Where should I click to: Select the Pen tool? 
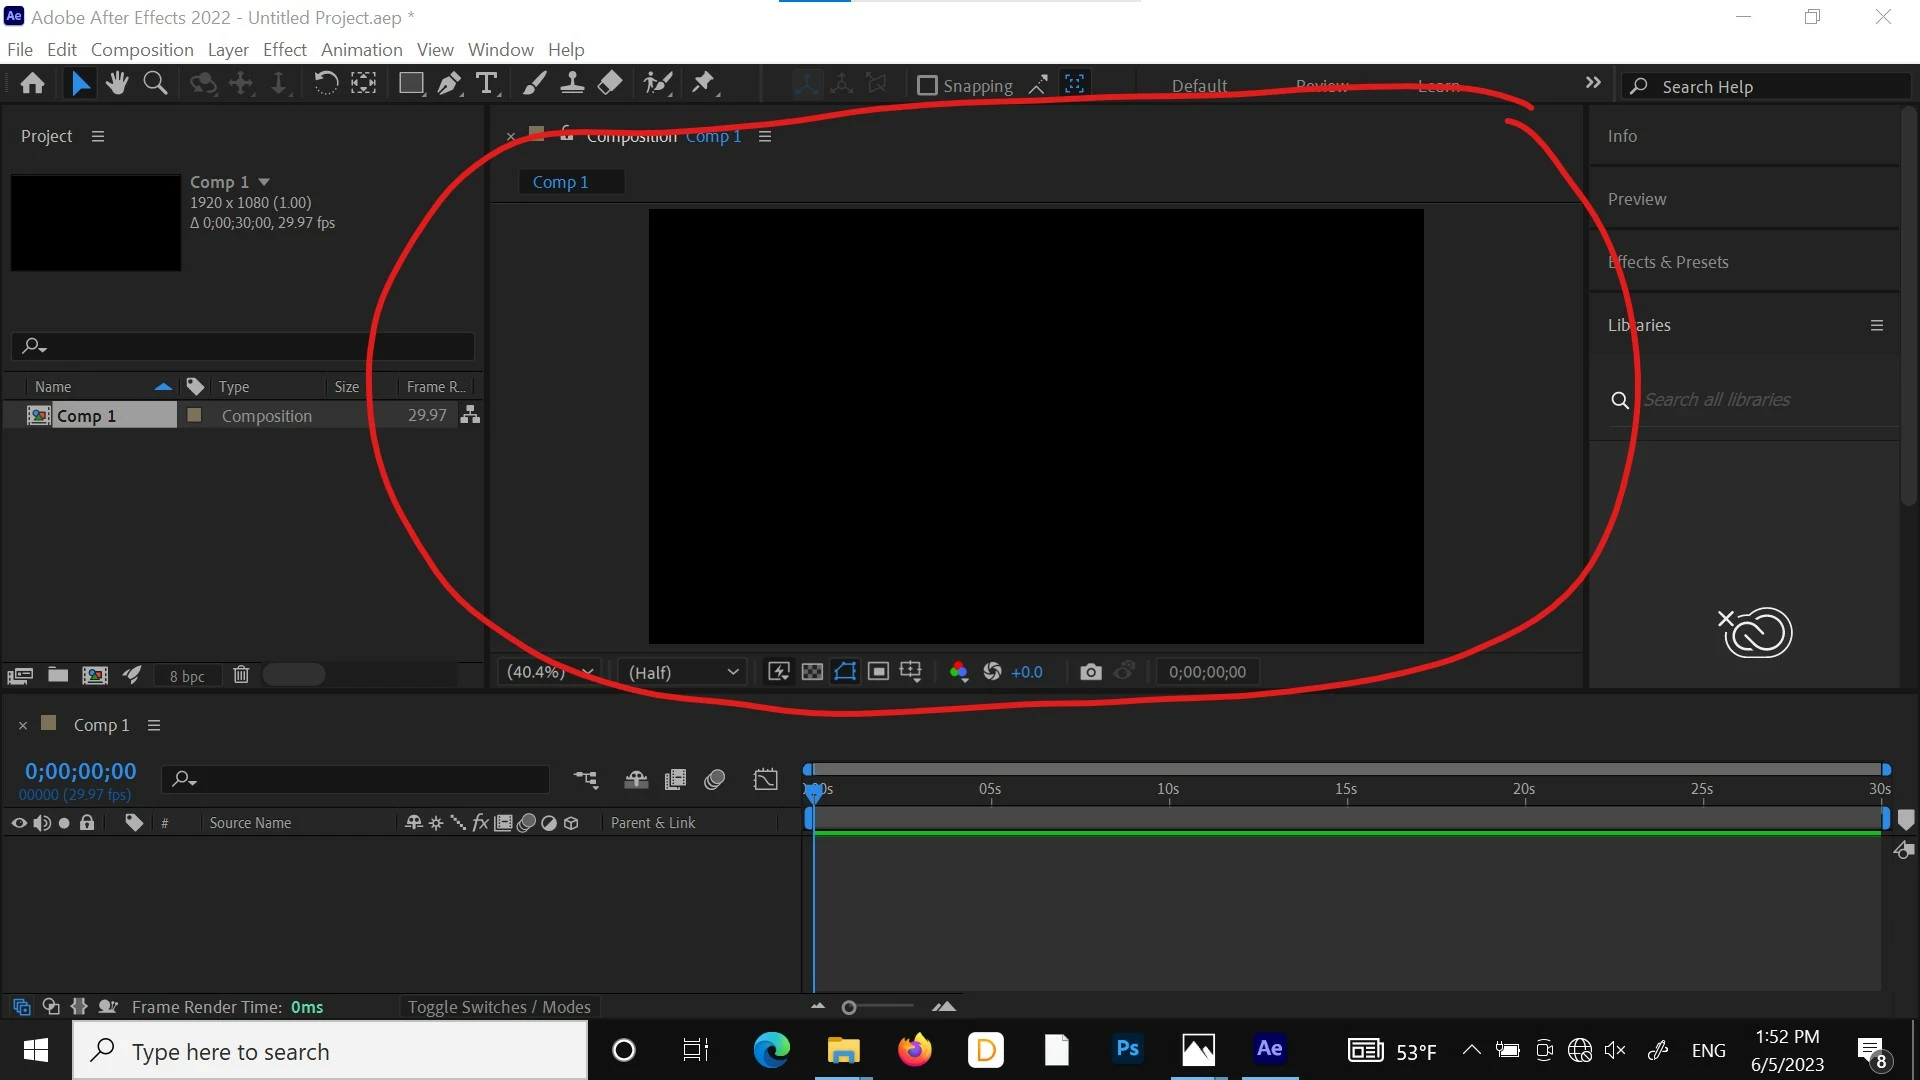[449, 84]
